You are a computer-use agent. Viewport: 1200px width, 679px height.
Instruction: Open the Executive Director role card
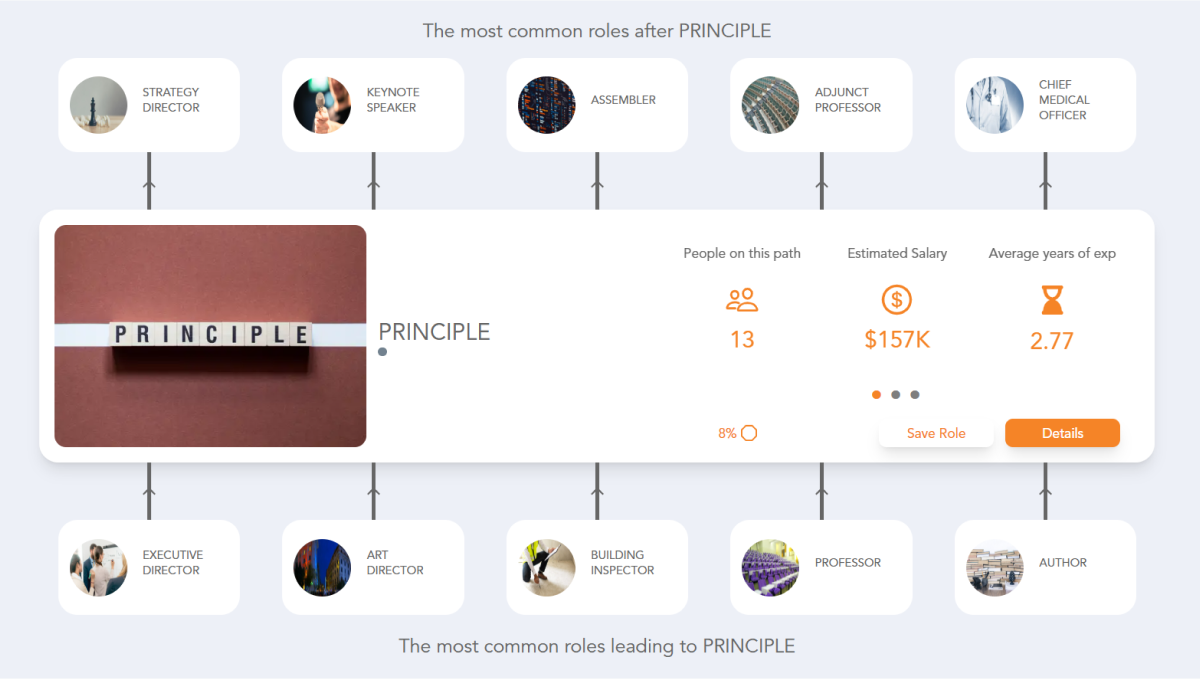click(148, 567)
